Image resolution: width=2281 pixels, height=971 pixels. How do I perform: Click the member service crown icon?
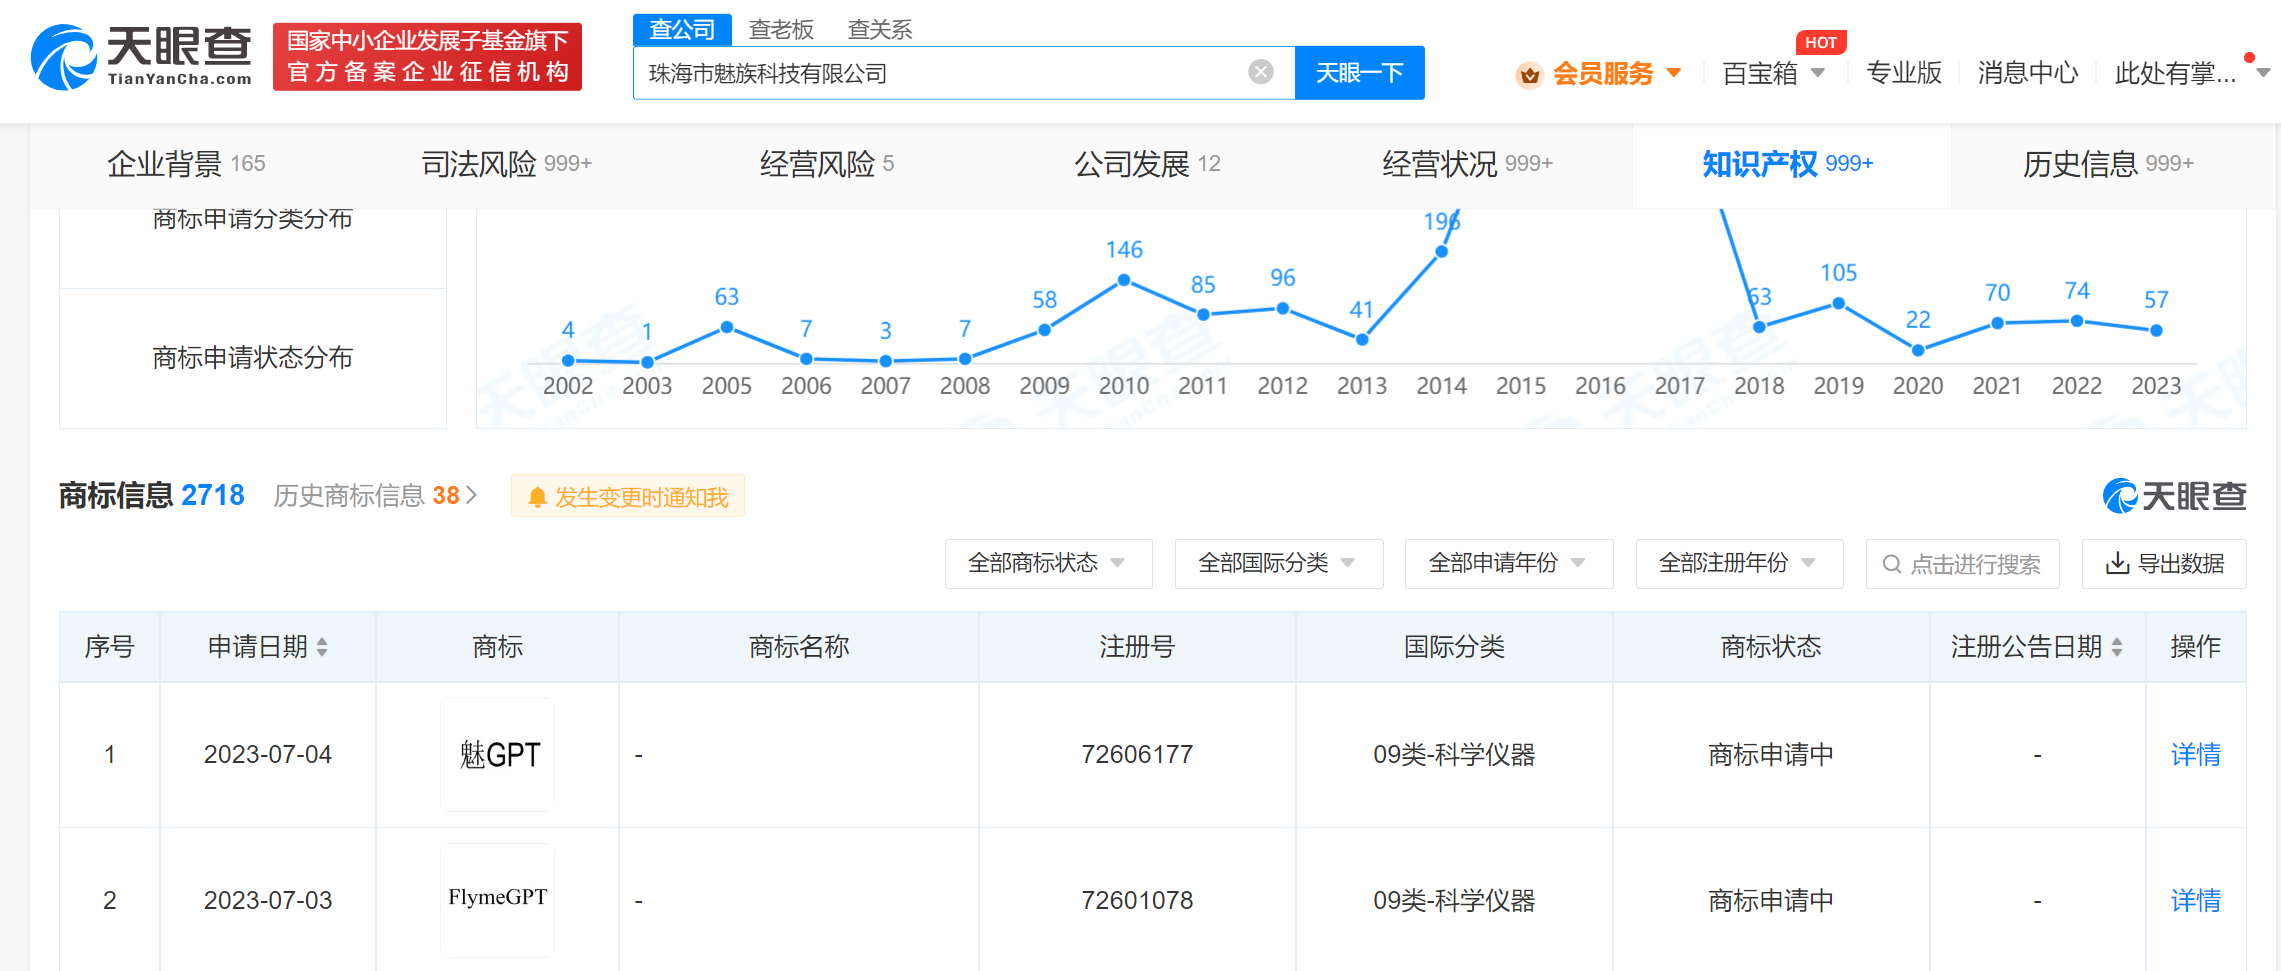[x=1529, y=74]
